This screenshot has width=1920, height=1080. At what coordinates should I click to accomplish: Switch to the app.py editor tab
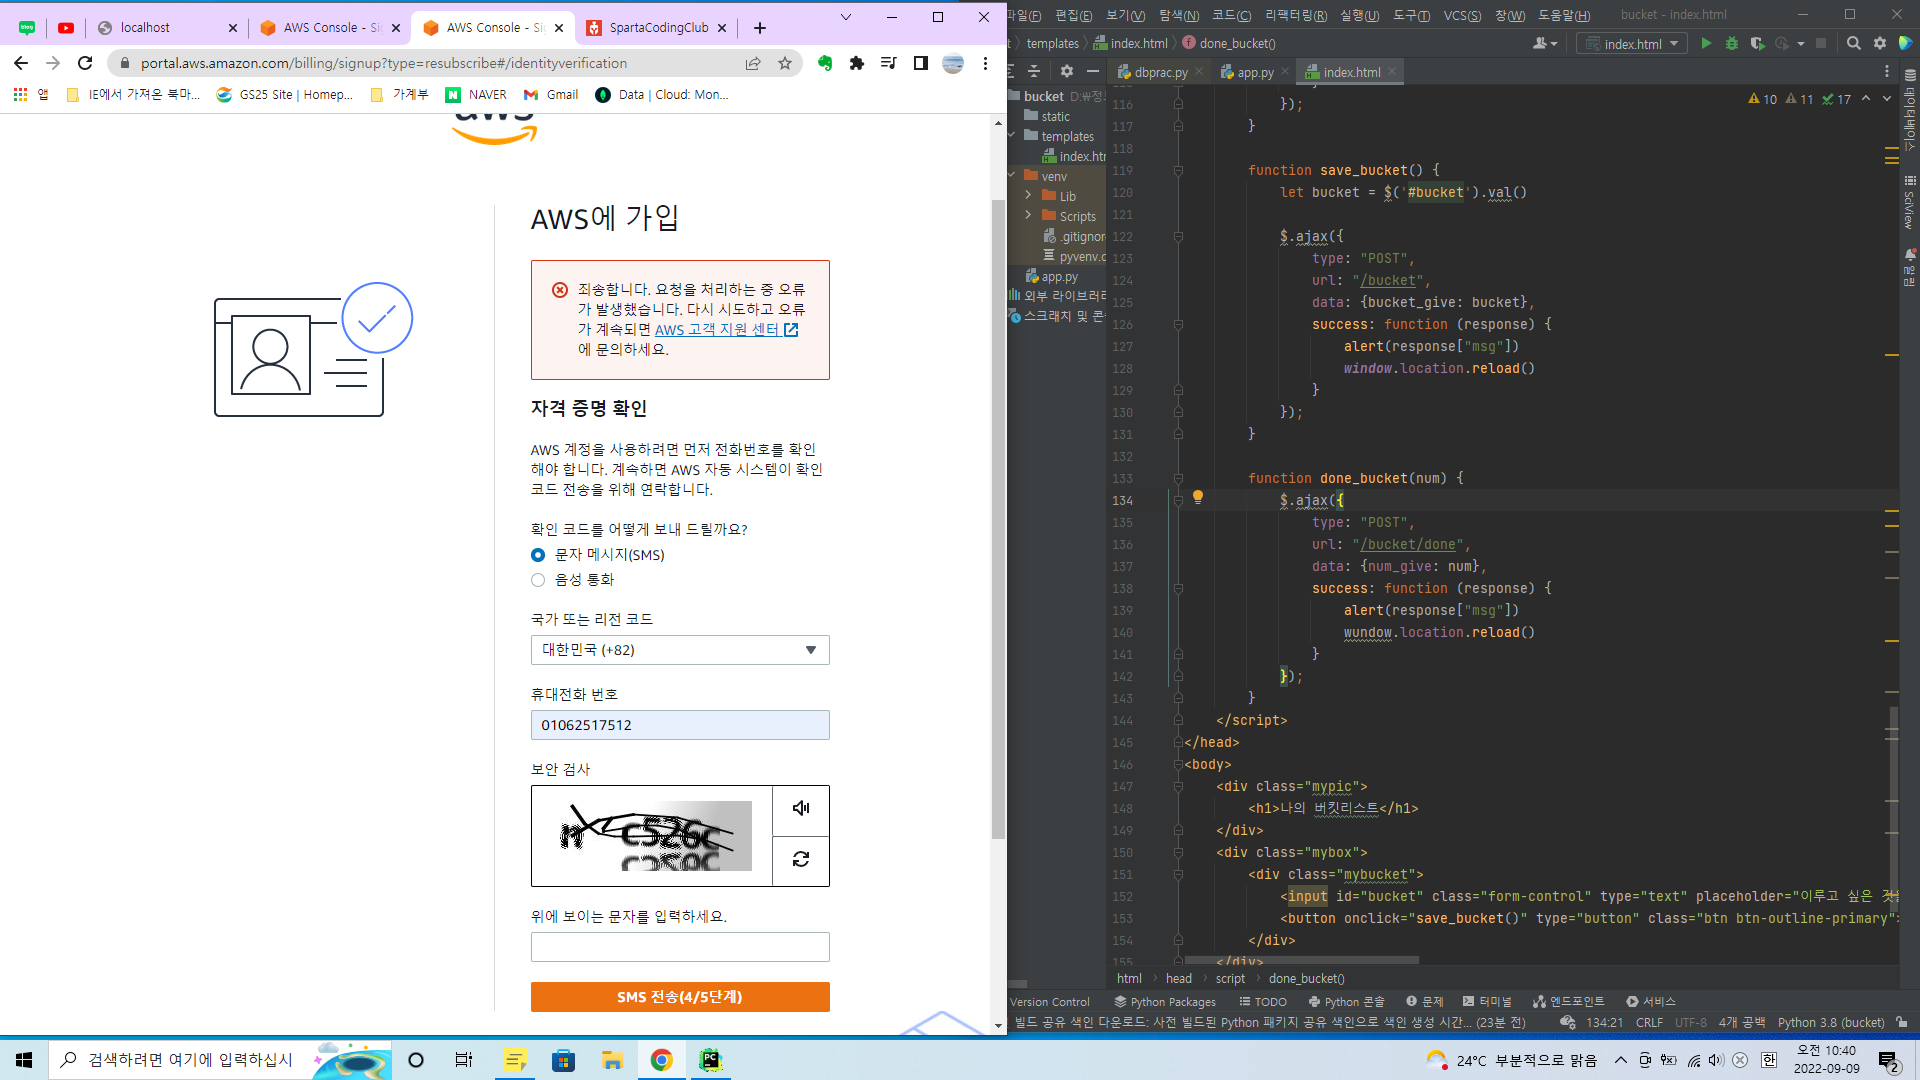pos(1255,72)
